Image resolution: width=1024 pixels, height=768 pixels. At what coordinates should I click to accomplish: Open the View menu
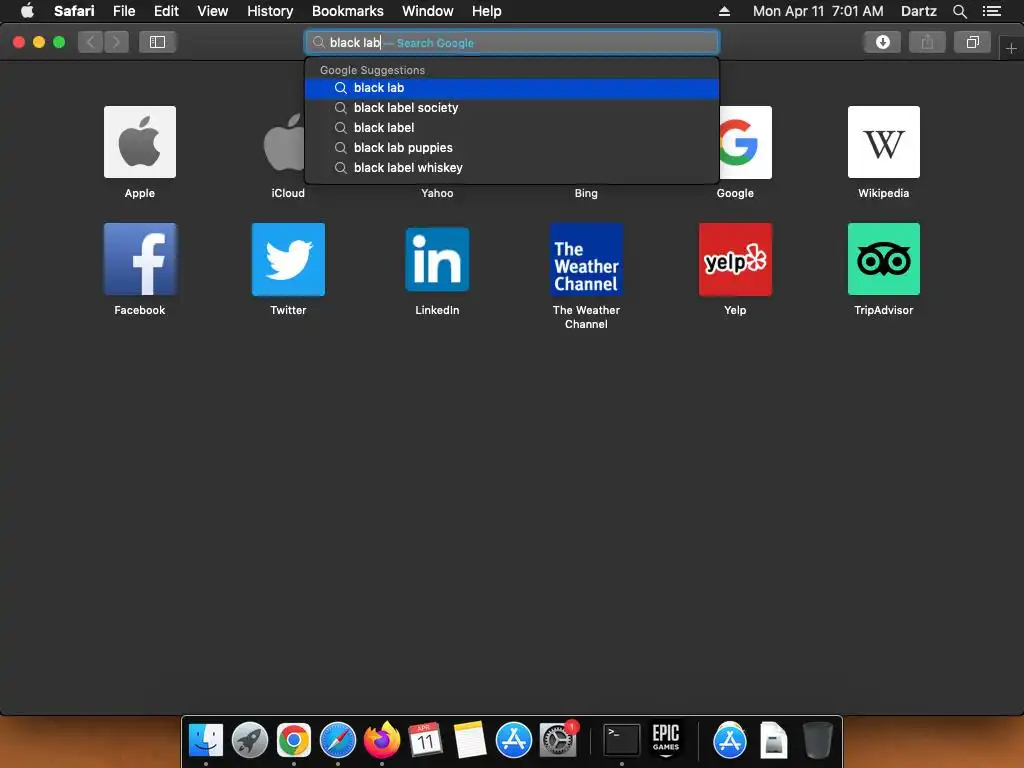point(212,11)
